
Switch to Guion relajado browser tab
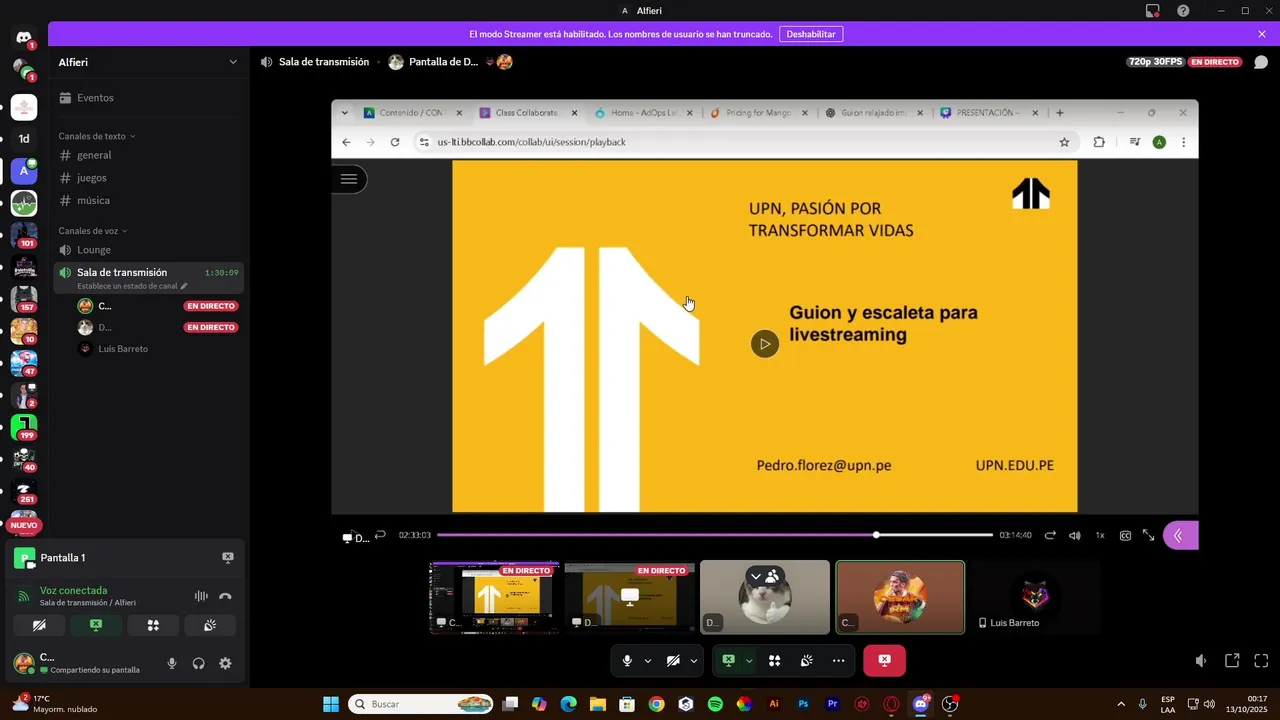pyautogui.click(x=874, y=113)
